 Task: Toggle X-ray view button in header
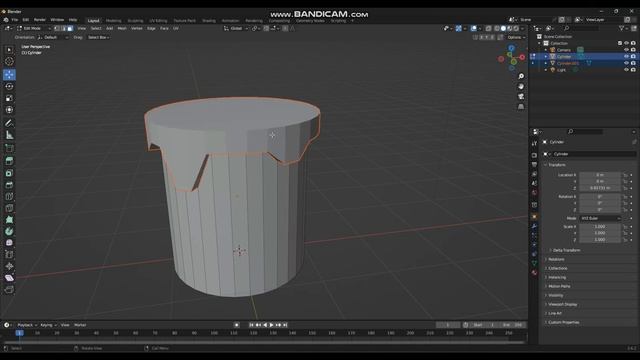click(489, 28)
